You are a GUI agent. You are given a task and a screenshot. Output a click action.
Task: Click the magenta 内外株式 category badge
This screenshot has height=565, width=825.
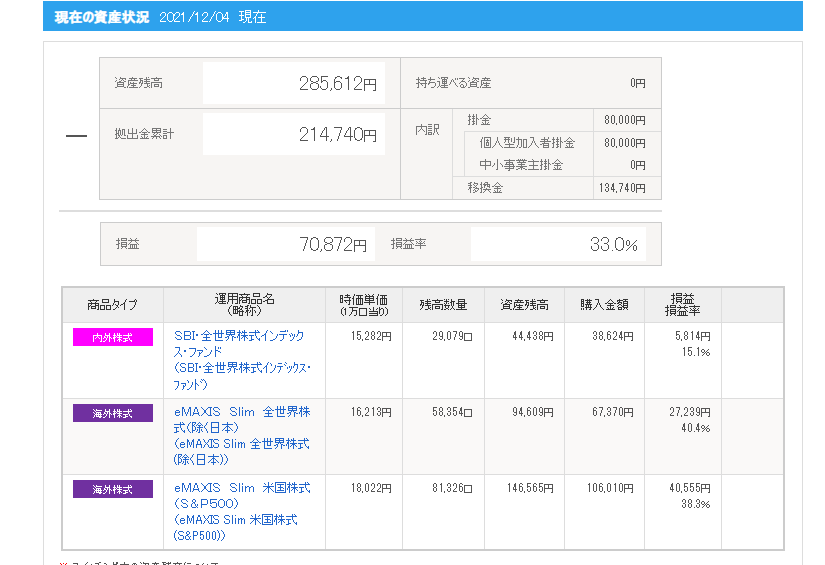tap(111, 338)
